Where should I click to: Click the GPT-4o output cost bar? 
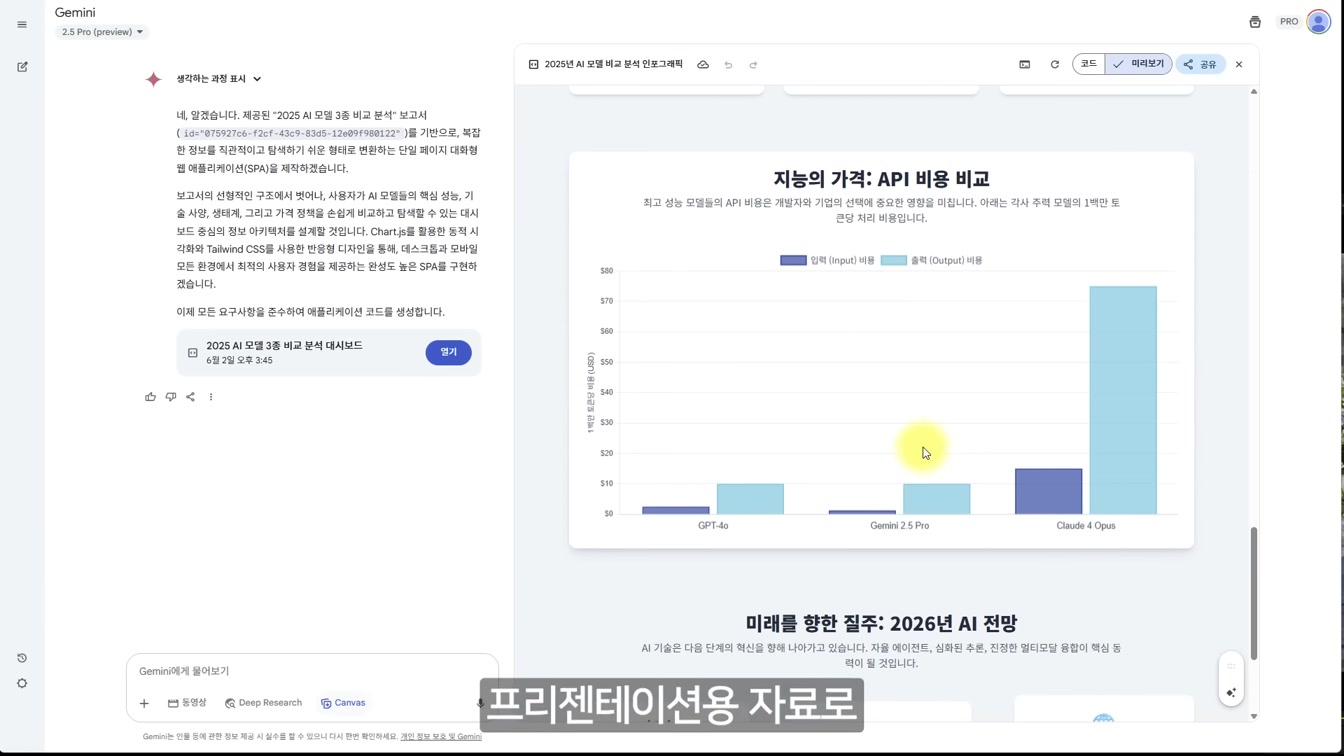pyautogui.click(x=750, y=499)
